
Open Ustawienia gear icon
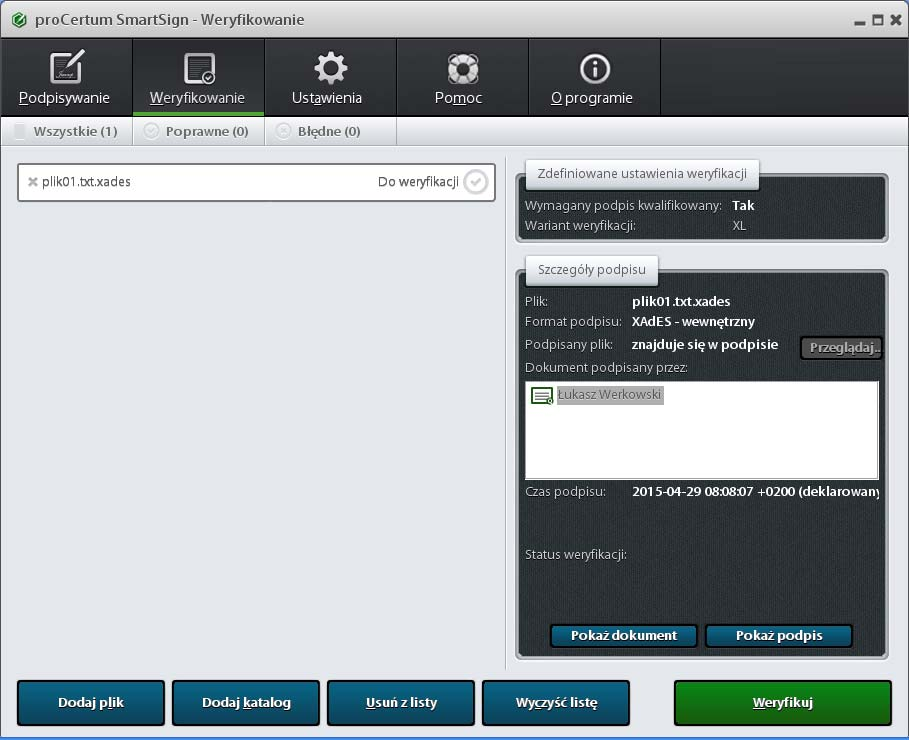click(x=330, y=68)
